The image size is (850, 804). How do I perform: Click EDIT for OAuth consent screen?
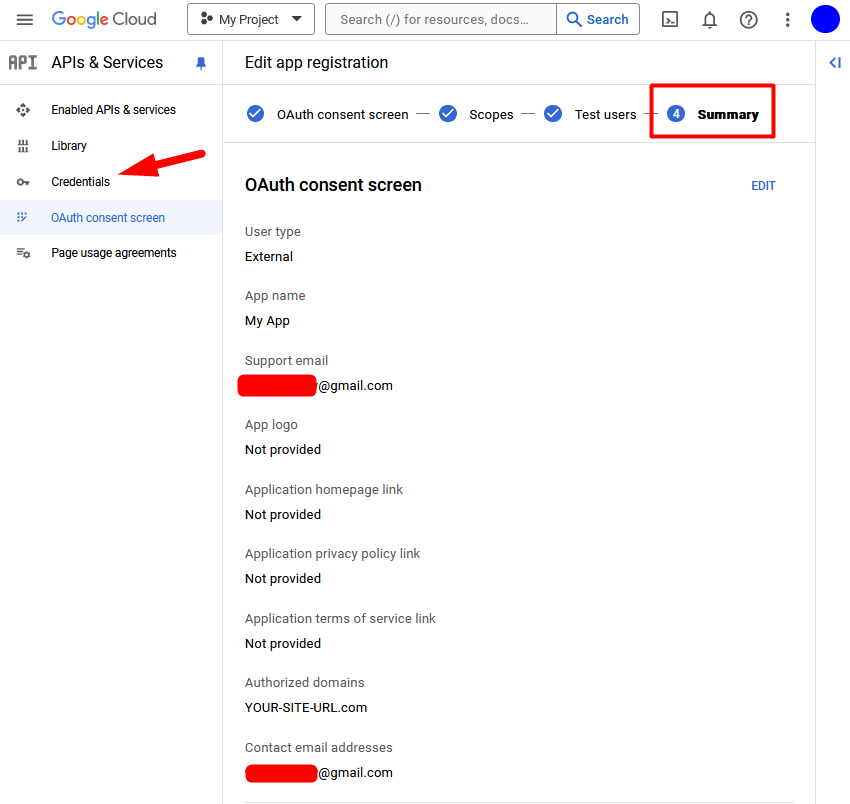pos(763,186)
